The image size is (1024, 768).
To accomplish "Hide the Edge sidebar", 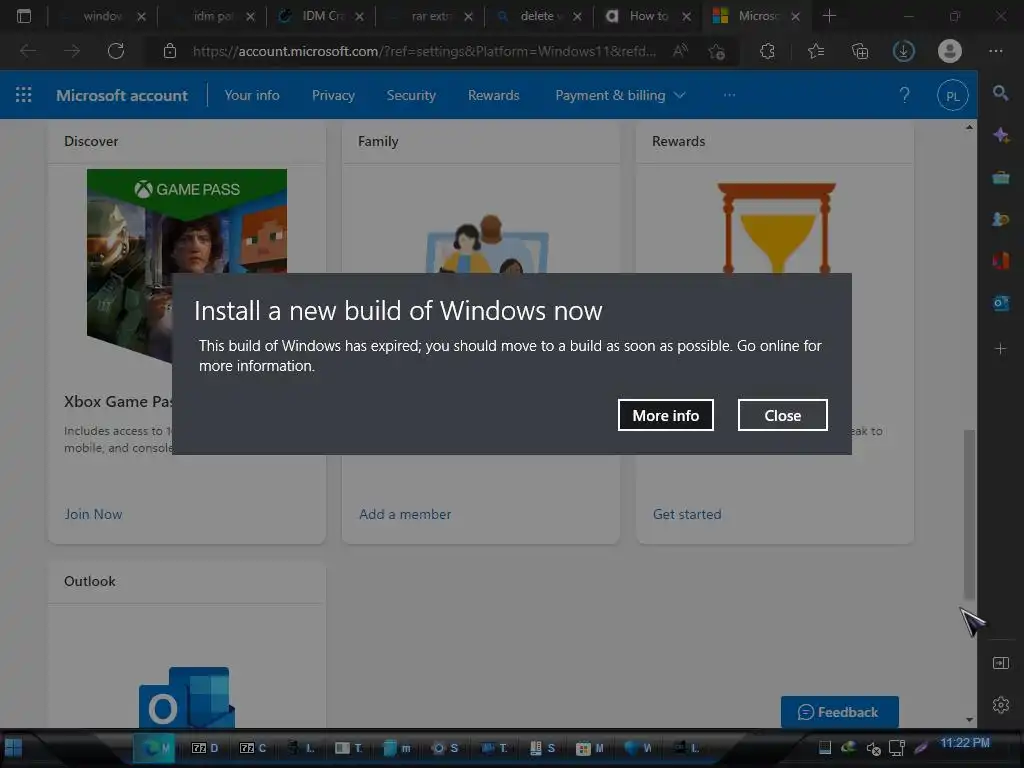I will 1000,663.
